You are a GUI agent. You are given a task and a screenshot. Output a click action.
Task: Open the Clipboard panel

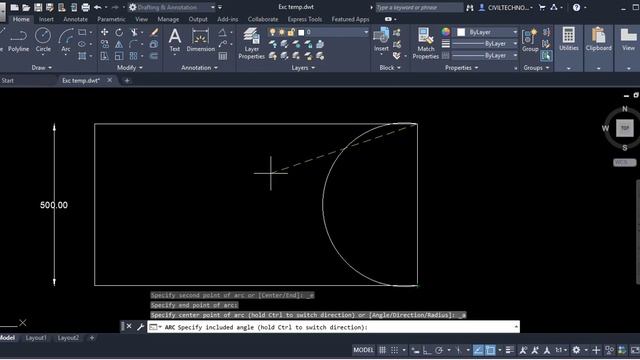pyautogui.click(x=598, y=39)
